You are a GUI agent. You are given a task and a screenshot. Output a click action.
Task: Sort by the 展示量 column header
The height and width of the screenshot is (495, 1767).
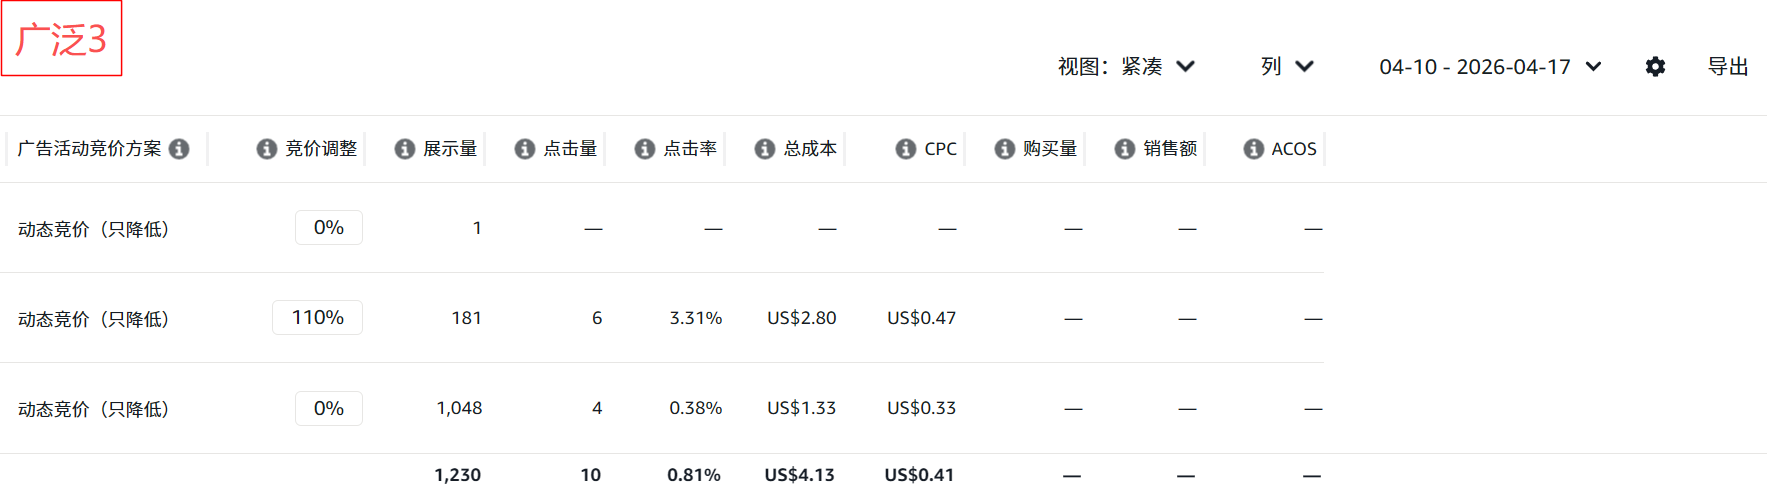pyautogui.click(x=449, y=149)
